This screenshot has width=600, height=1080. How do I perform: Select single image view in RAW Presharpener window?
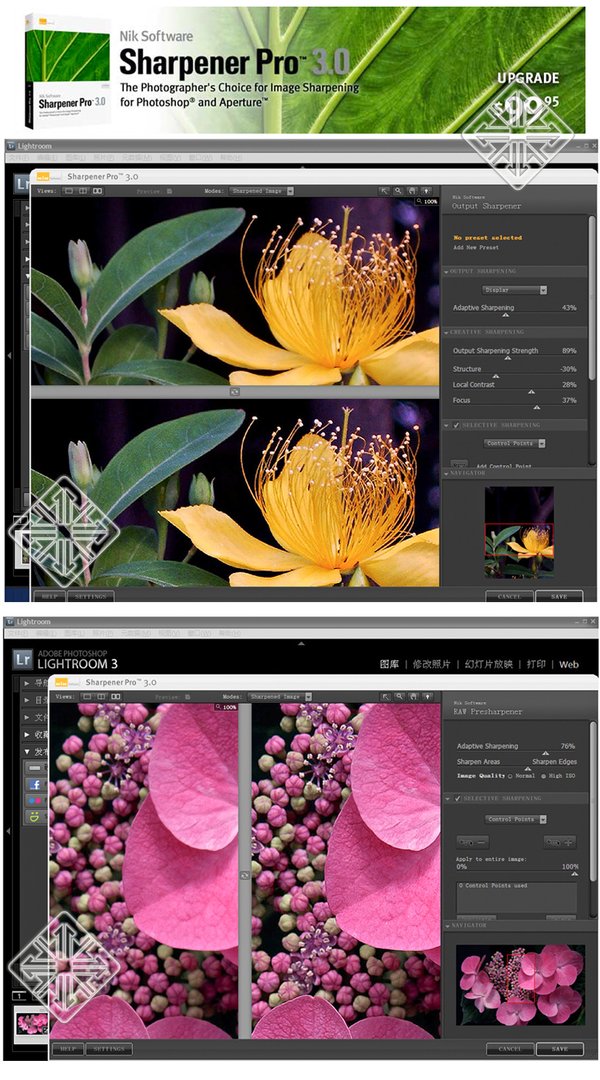coord(87,696)
